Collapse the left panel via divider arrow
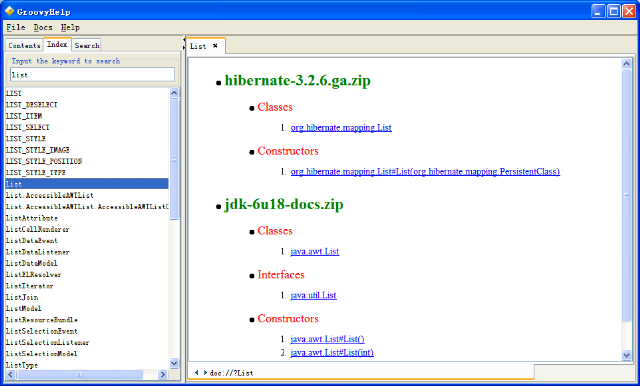640x386 pixels. pyautogui.click(x=184, y=40)
